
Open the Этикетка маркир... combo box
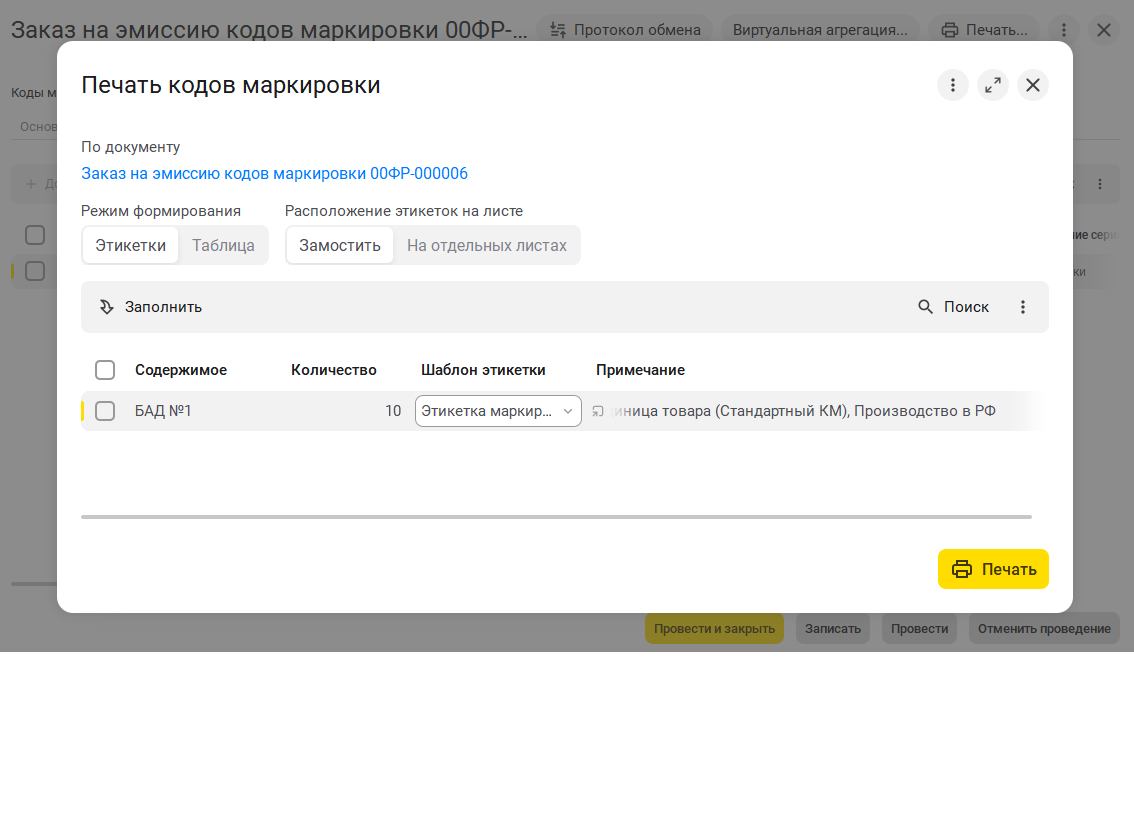[498, 411]
